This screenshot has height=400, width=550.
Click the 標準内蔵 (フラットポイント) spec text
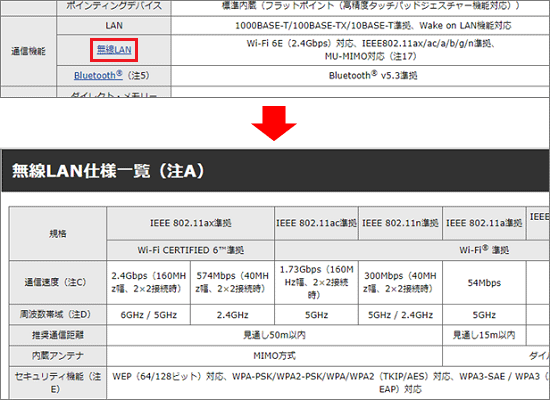(371, 6)
